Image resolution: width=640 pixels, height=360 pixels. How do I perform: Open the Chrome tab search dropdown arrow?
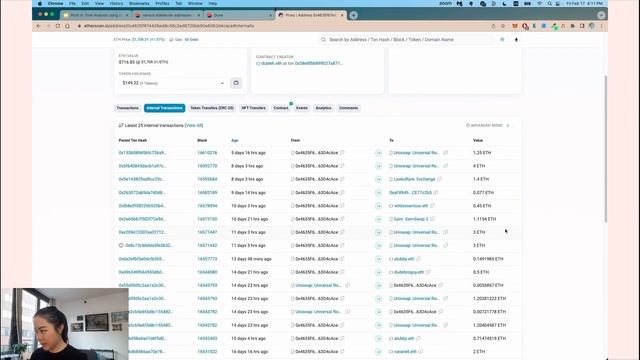tap(601, 15)
